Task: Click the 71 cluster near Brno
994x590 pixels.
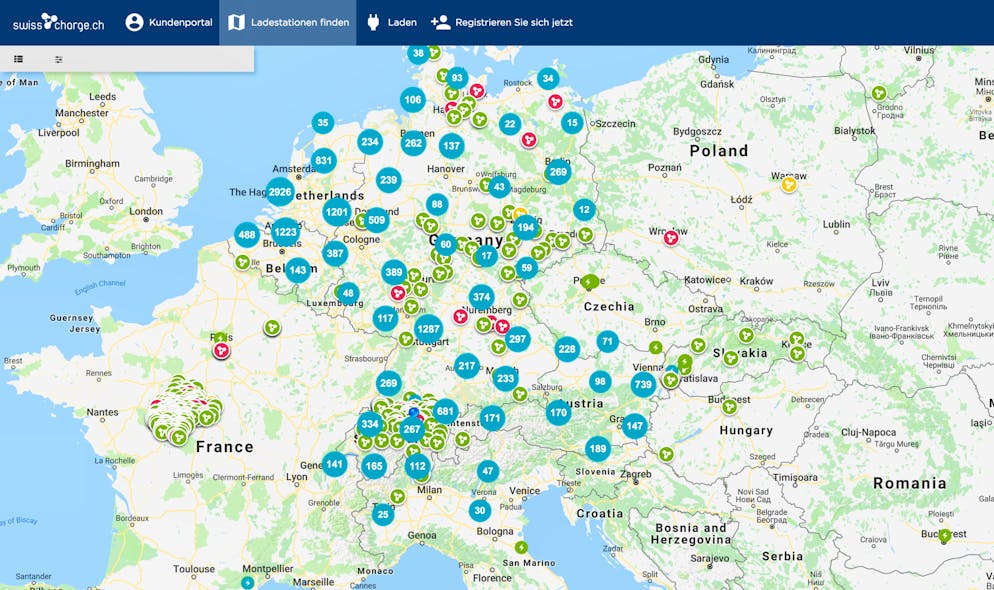Action: click(x=607, y=342)
